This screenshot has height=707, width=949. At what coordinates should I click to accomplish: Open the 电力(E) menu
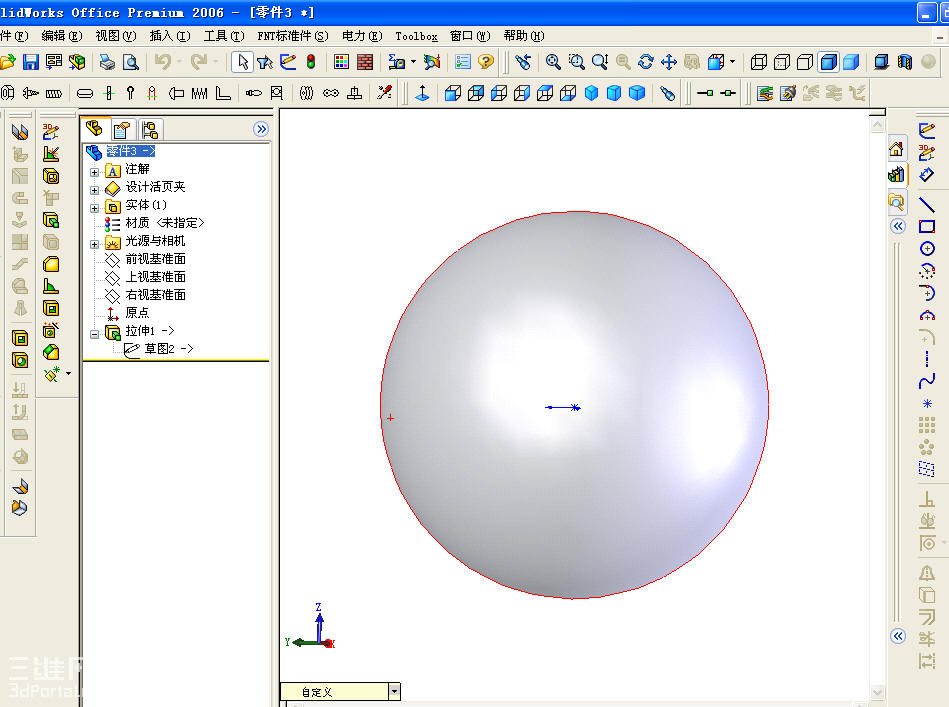pos(362,36)
